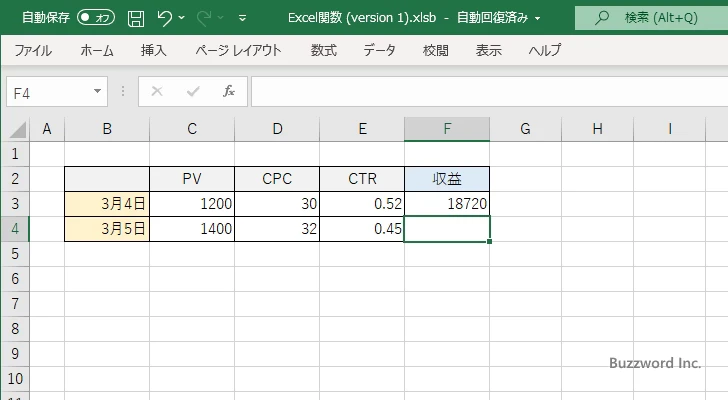Screen dimensions: 728x400
Task: Click the Select All corner triangle
Action: [17, 129]
